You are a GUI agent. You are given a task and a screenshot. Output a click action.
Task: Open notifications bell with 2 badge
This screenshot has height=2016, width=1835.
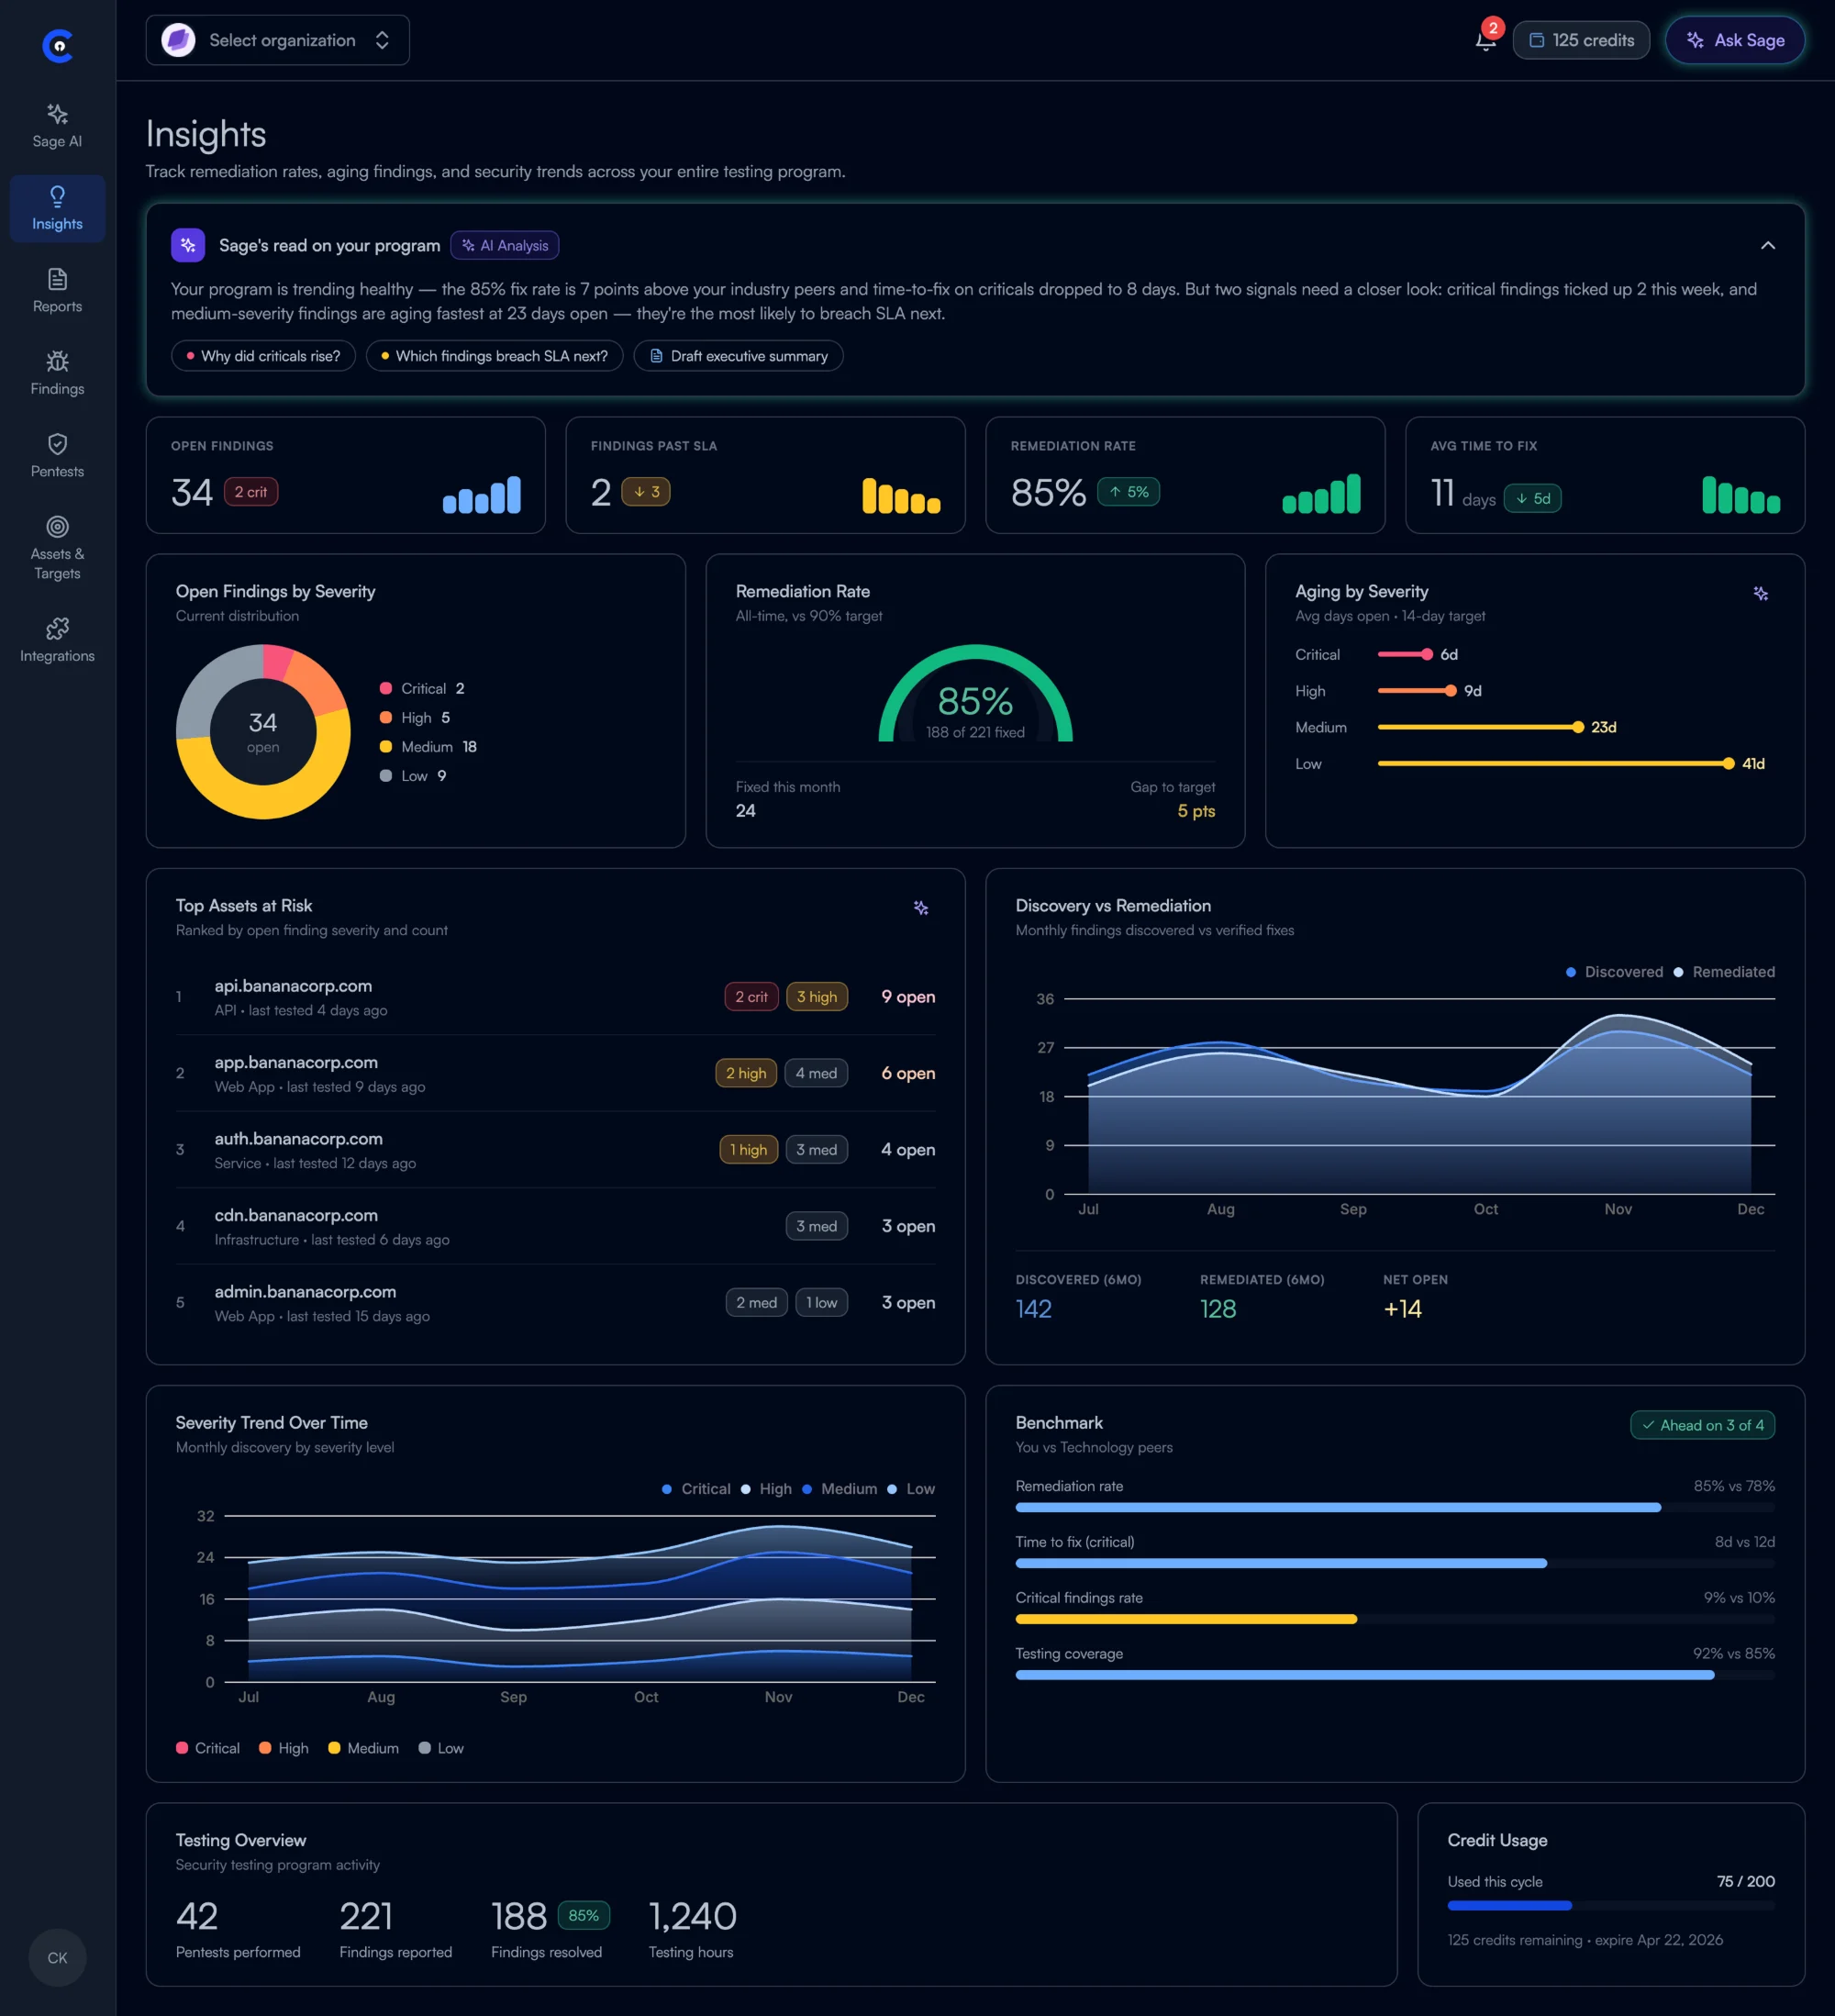click(1486, 40)
